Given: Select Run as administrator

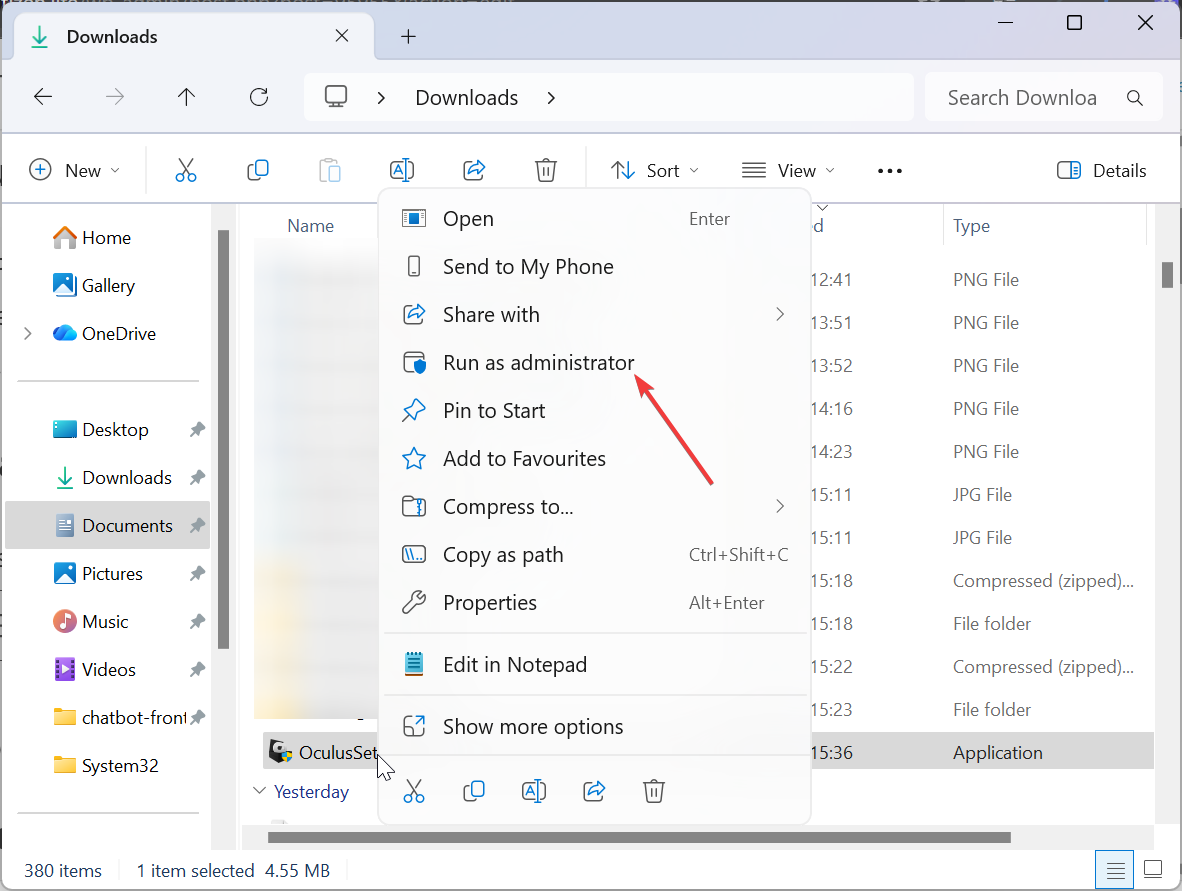Looking at the screenshot, I should click(538, 363).
